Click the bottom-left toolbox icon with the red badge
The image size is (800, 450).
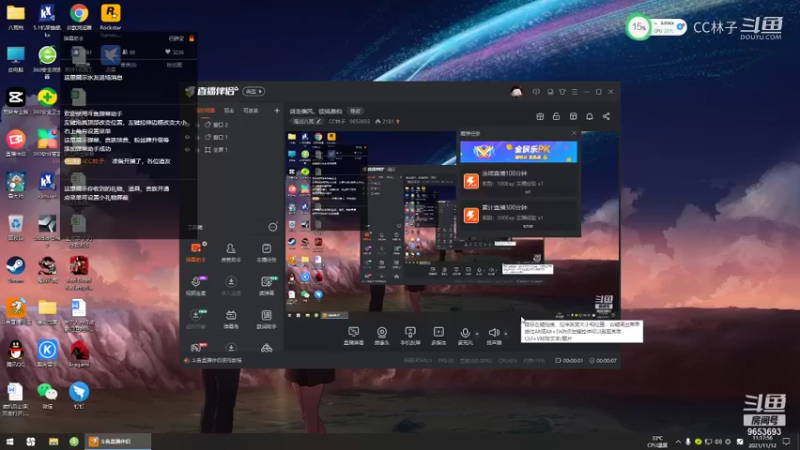tap(196, 348)
